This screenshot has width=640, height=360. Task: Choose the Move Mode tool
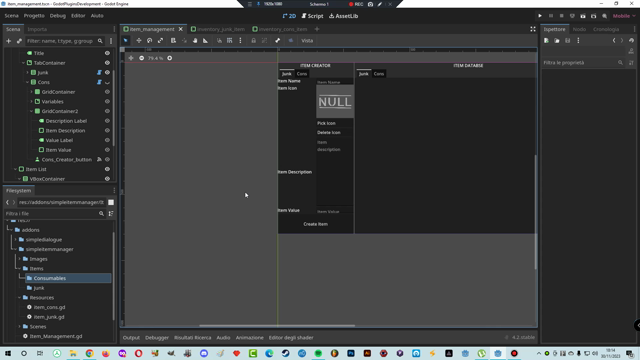coord(139,40)
